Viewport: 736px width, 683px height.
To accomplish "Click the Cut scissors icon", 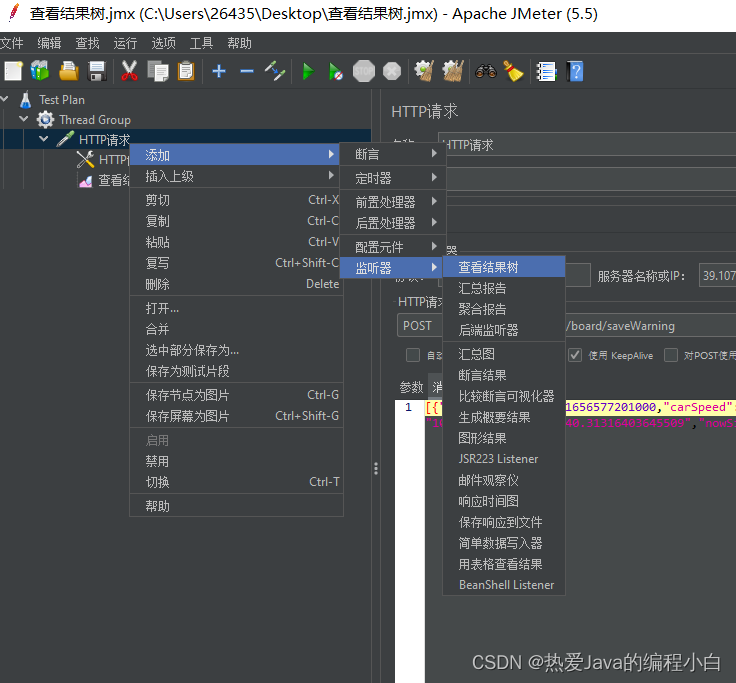I will pyautogui.click(x=129, y=71).
